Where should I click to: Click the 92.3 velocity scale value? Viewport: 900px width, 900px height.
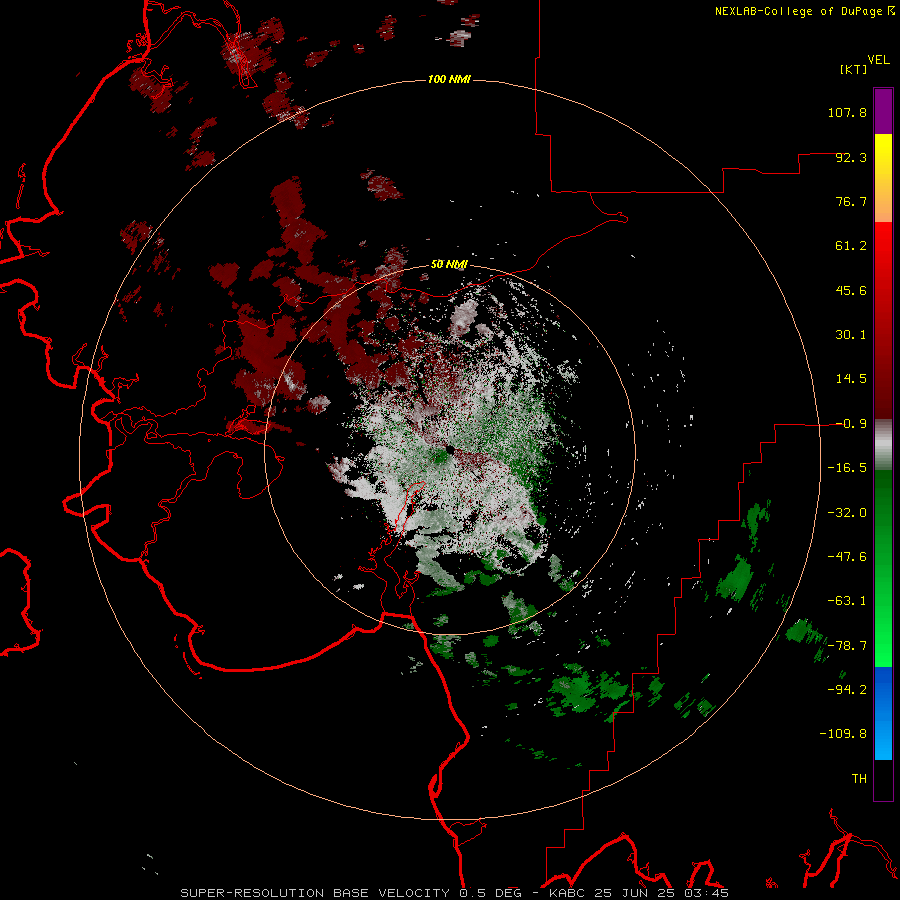point(851,157)
